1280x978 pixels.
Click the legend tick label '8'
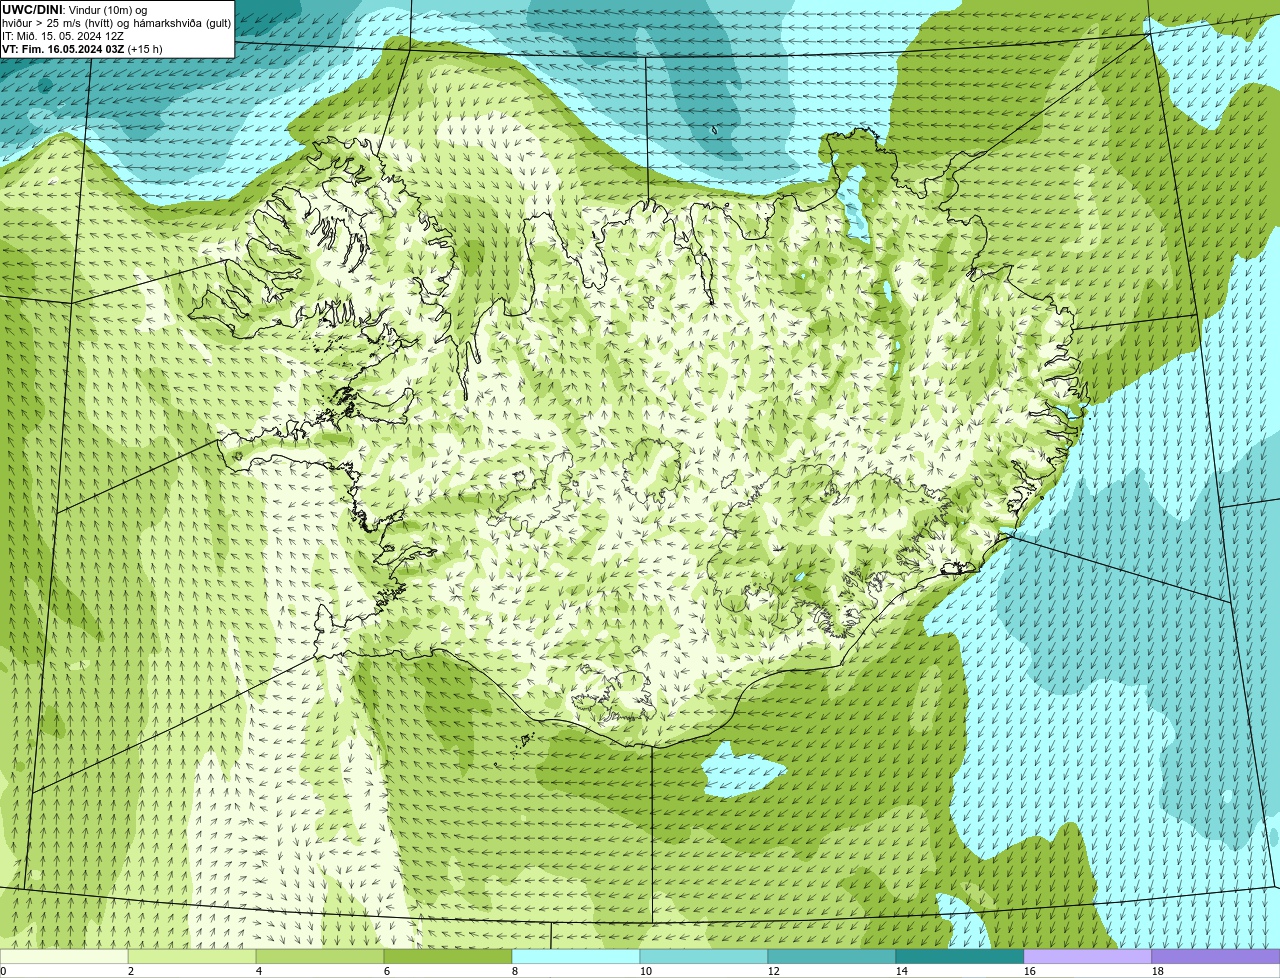515,971
